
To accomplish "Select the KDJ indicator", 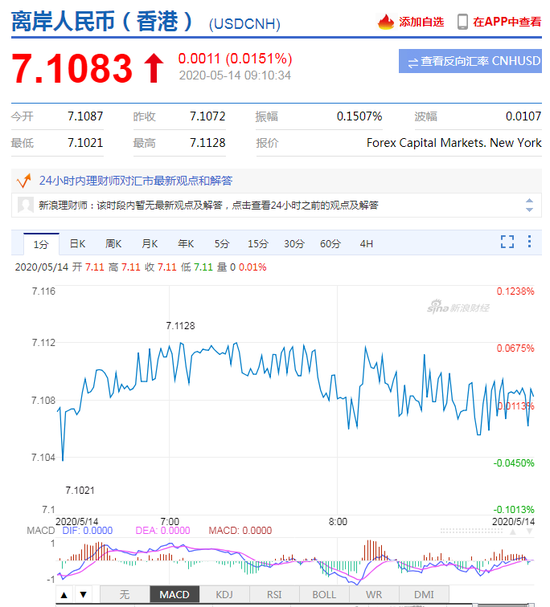I will pyautogui.click(x=224, y=595).
